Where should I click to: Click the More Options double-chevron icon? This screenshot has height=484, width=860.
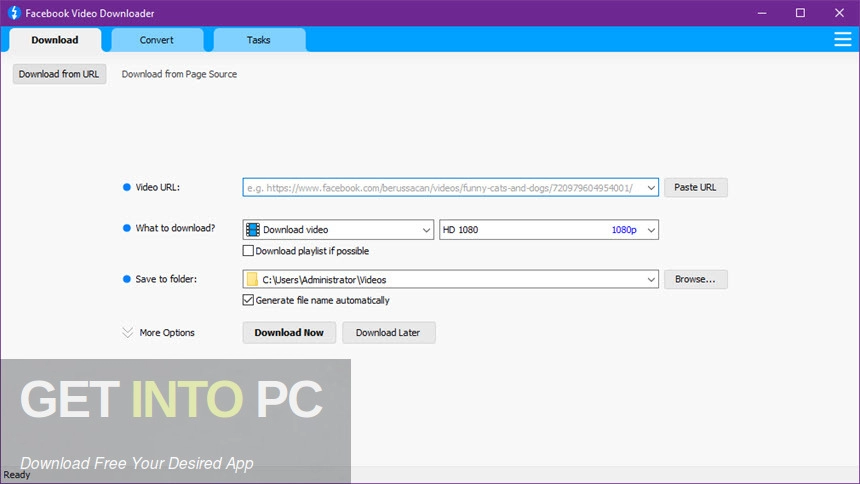(x=127, y=333)
